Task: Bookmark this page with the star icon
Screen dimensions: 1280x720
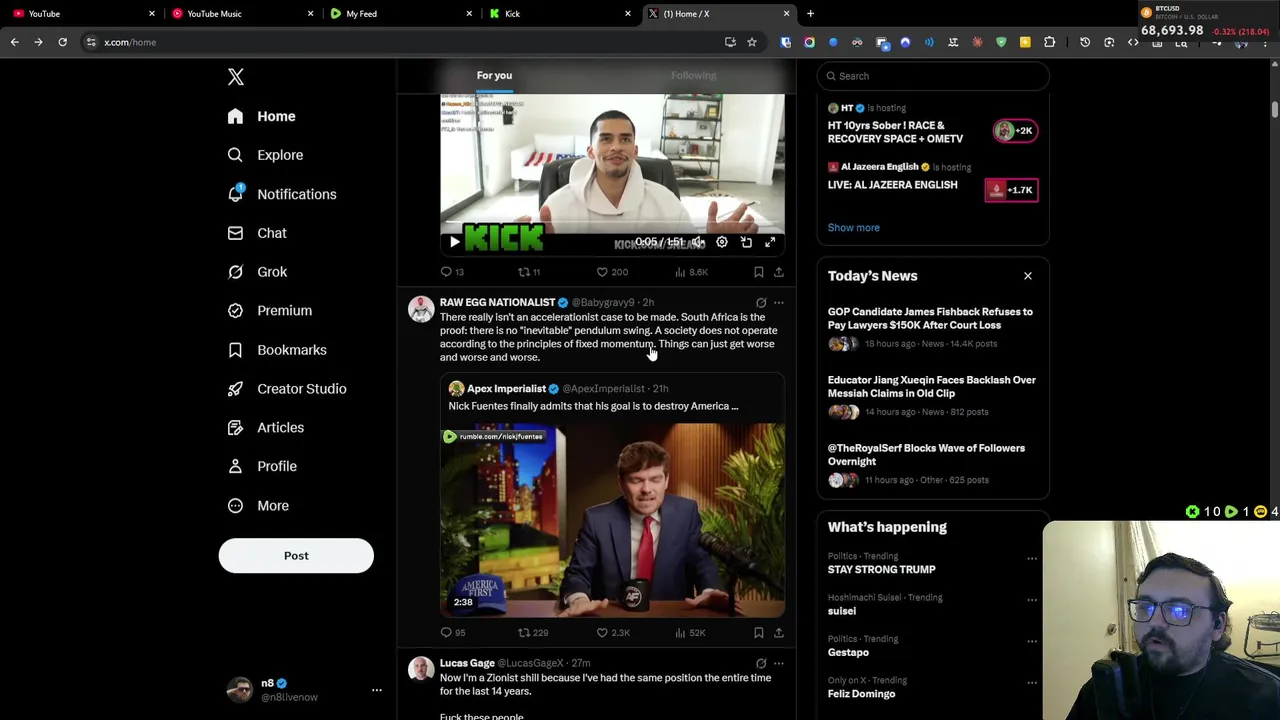Action: point(752,42)
